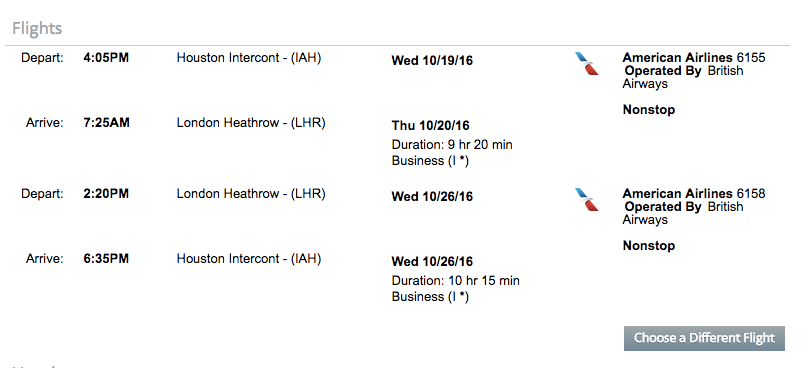Click Wed 10/19/16 departure date
The width and height of the screenshot is (808, 368).
(x=432, y=61)
